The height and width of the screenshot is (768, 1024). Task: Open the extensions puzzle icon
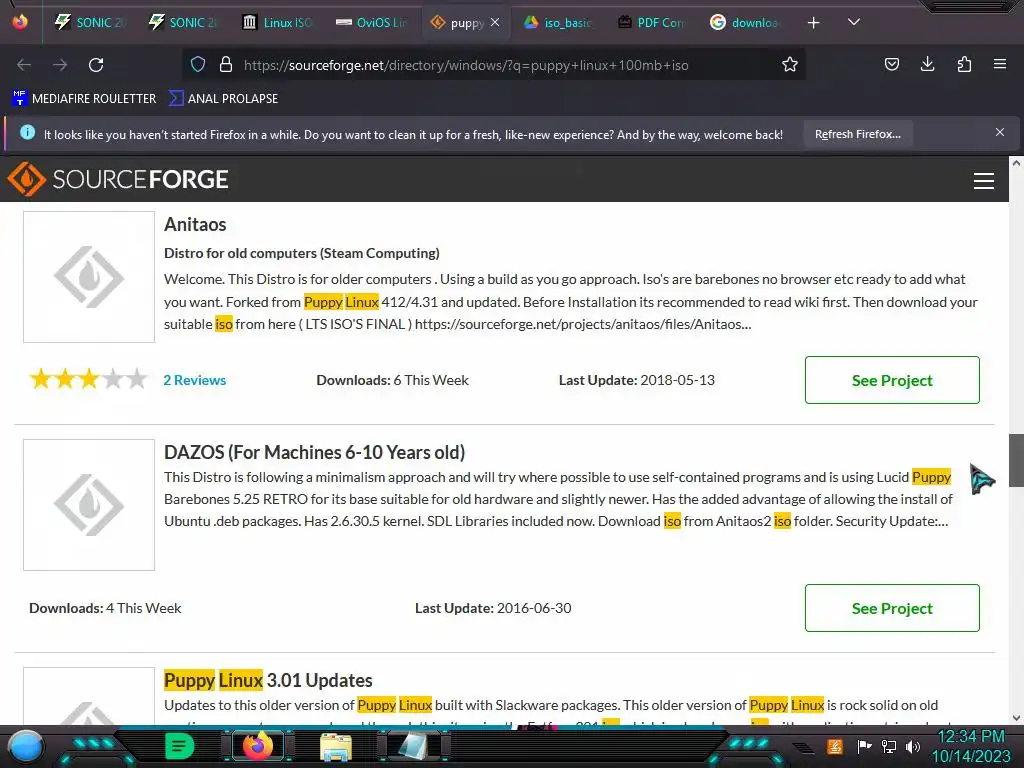coord(964,64)
